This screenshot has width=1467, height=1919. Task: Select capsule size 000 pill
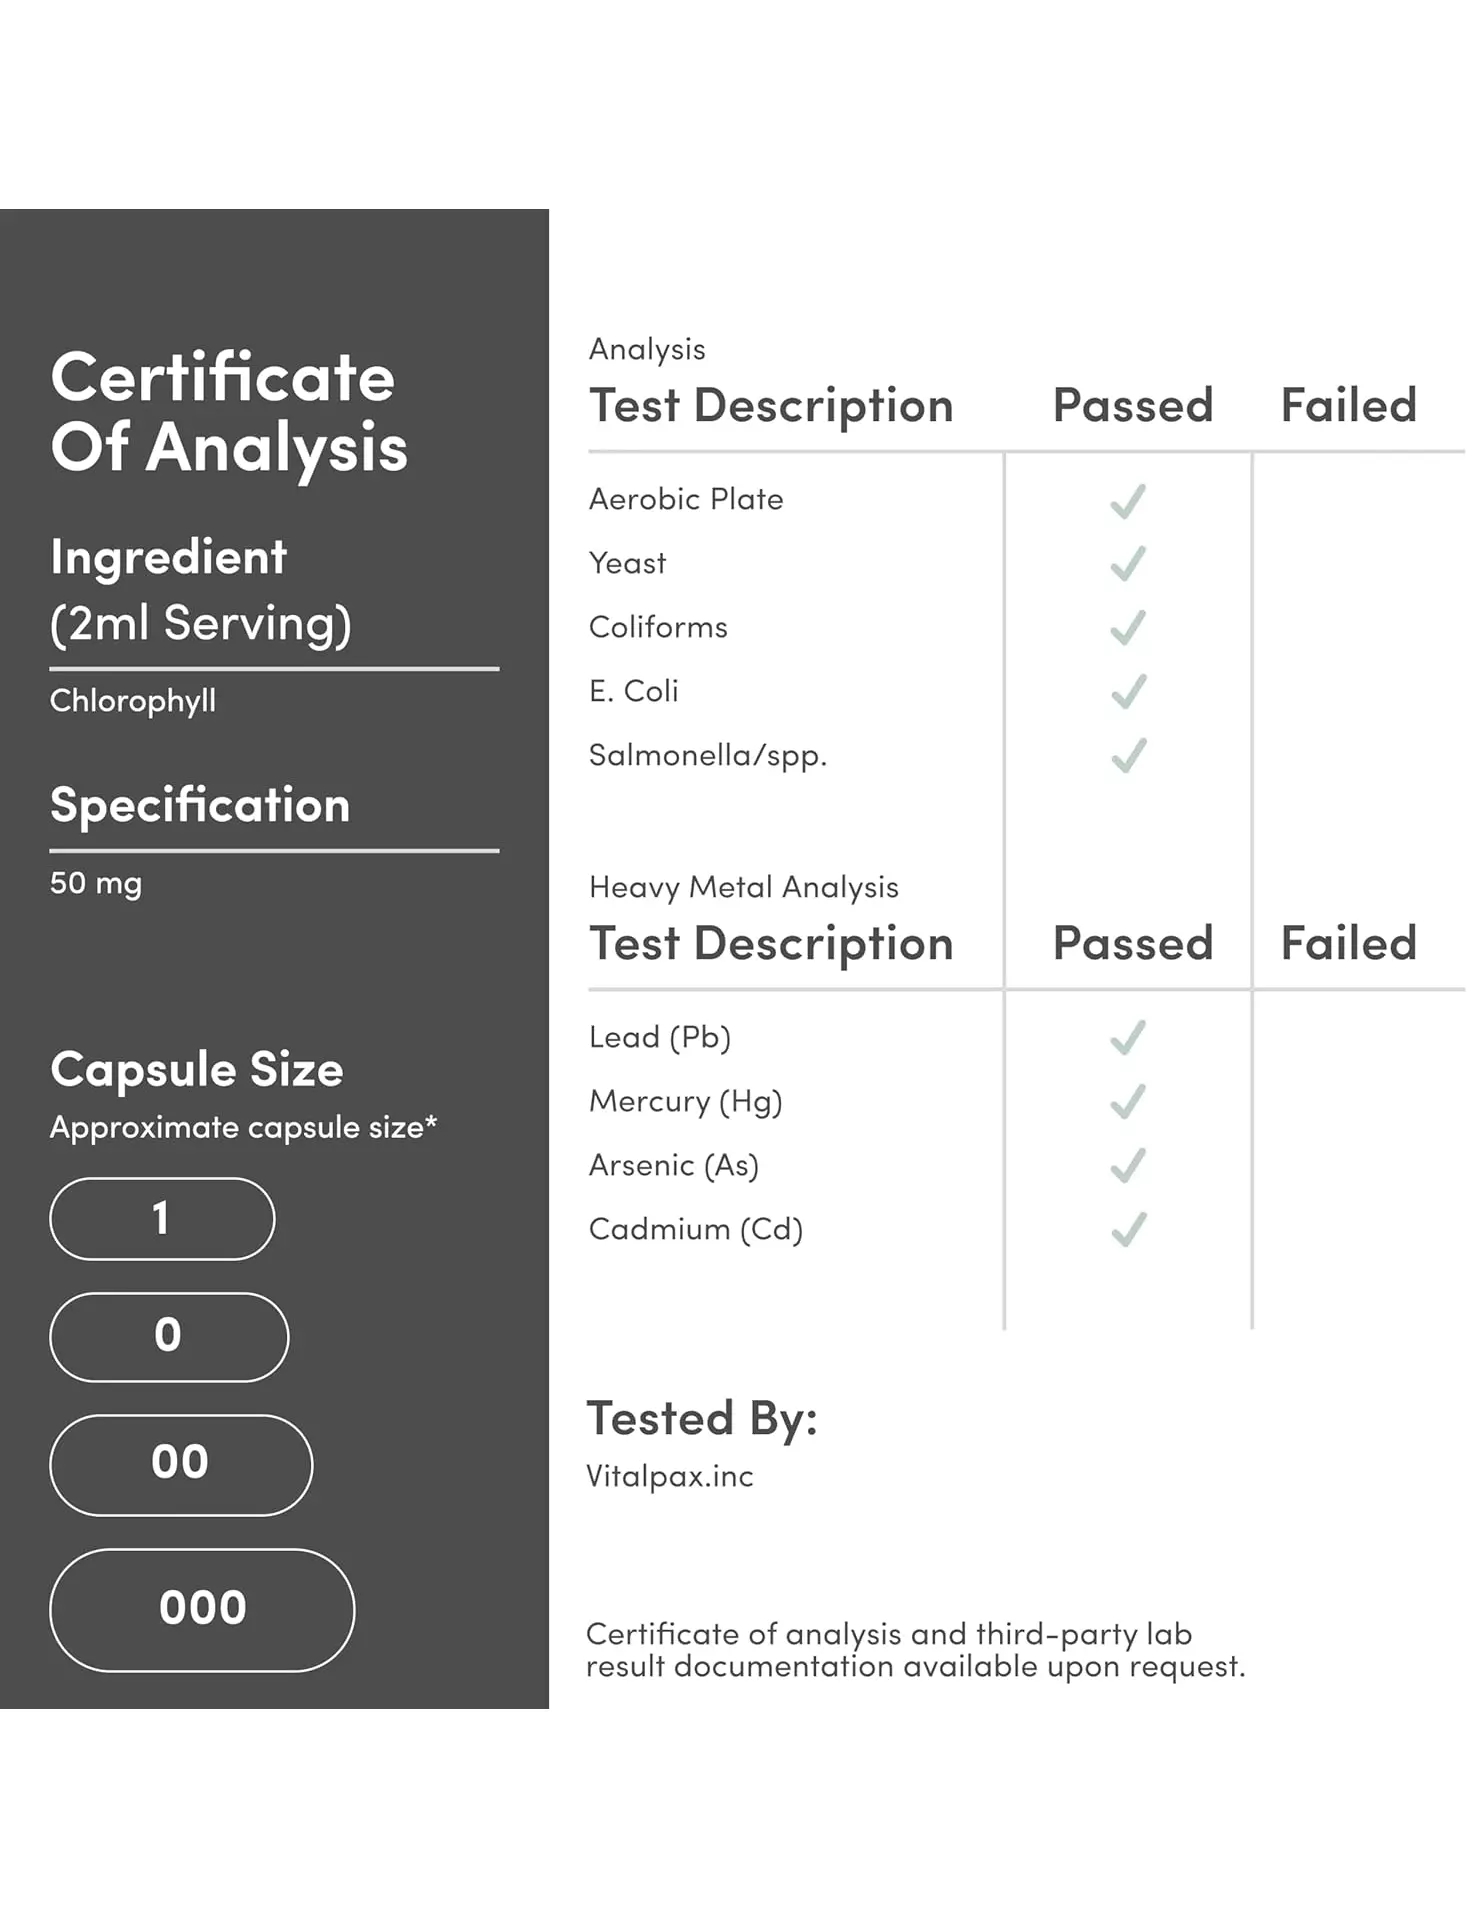tap(202, 1609)
